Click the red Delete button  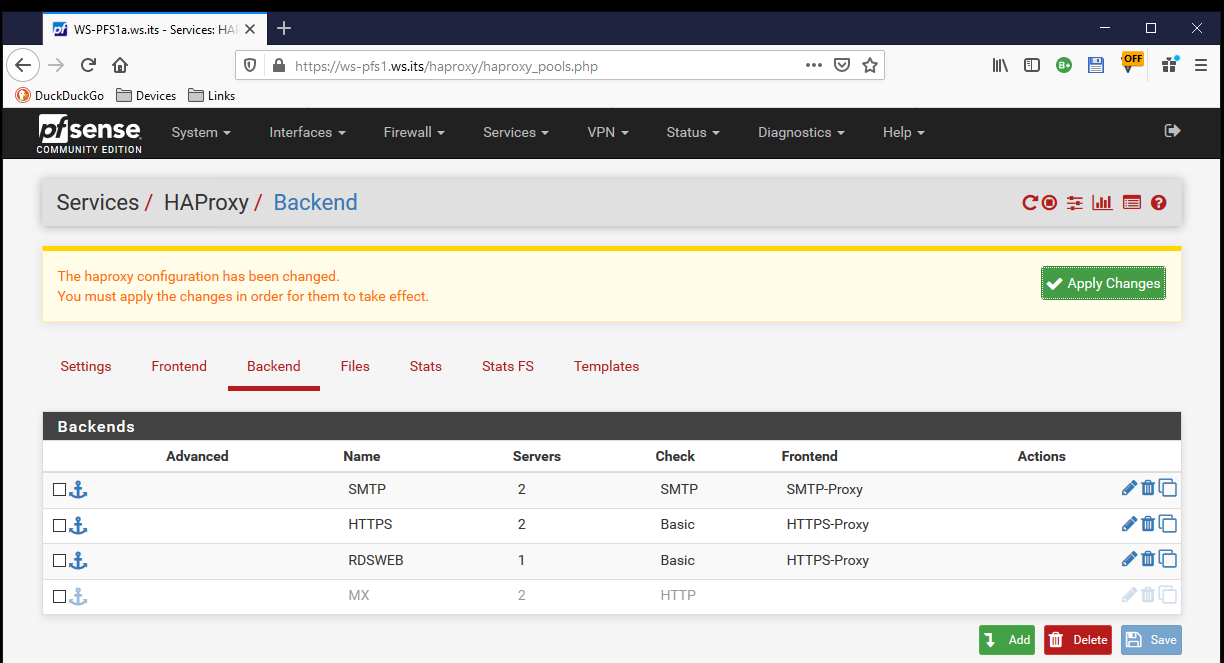pos(1078,640)
